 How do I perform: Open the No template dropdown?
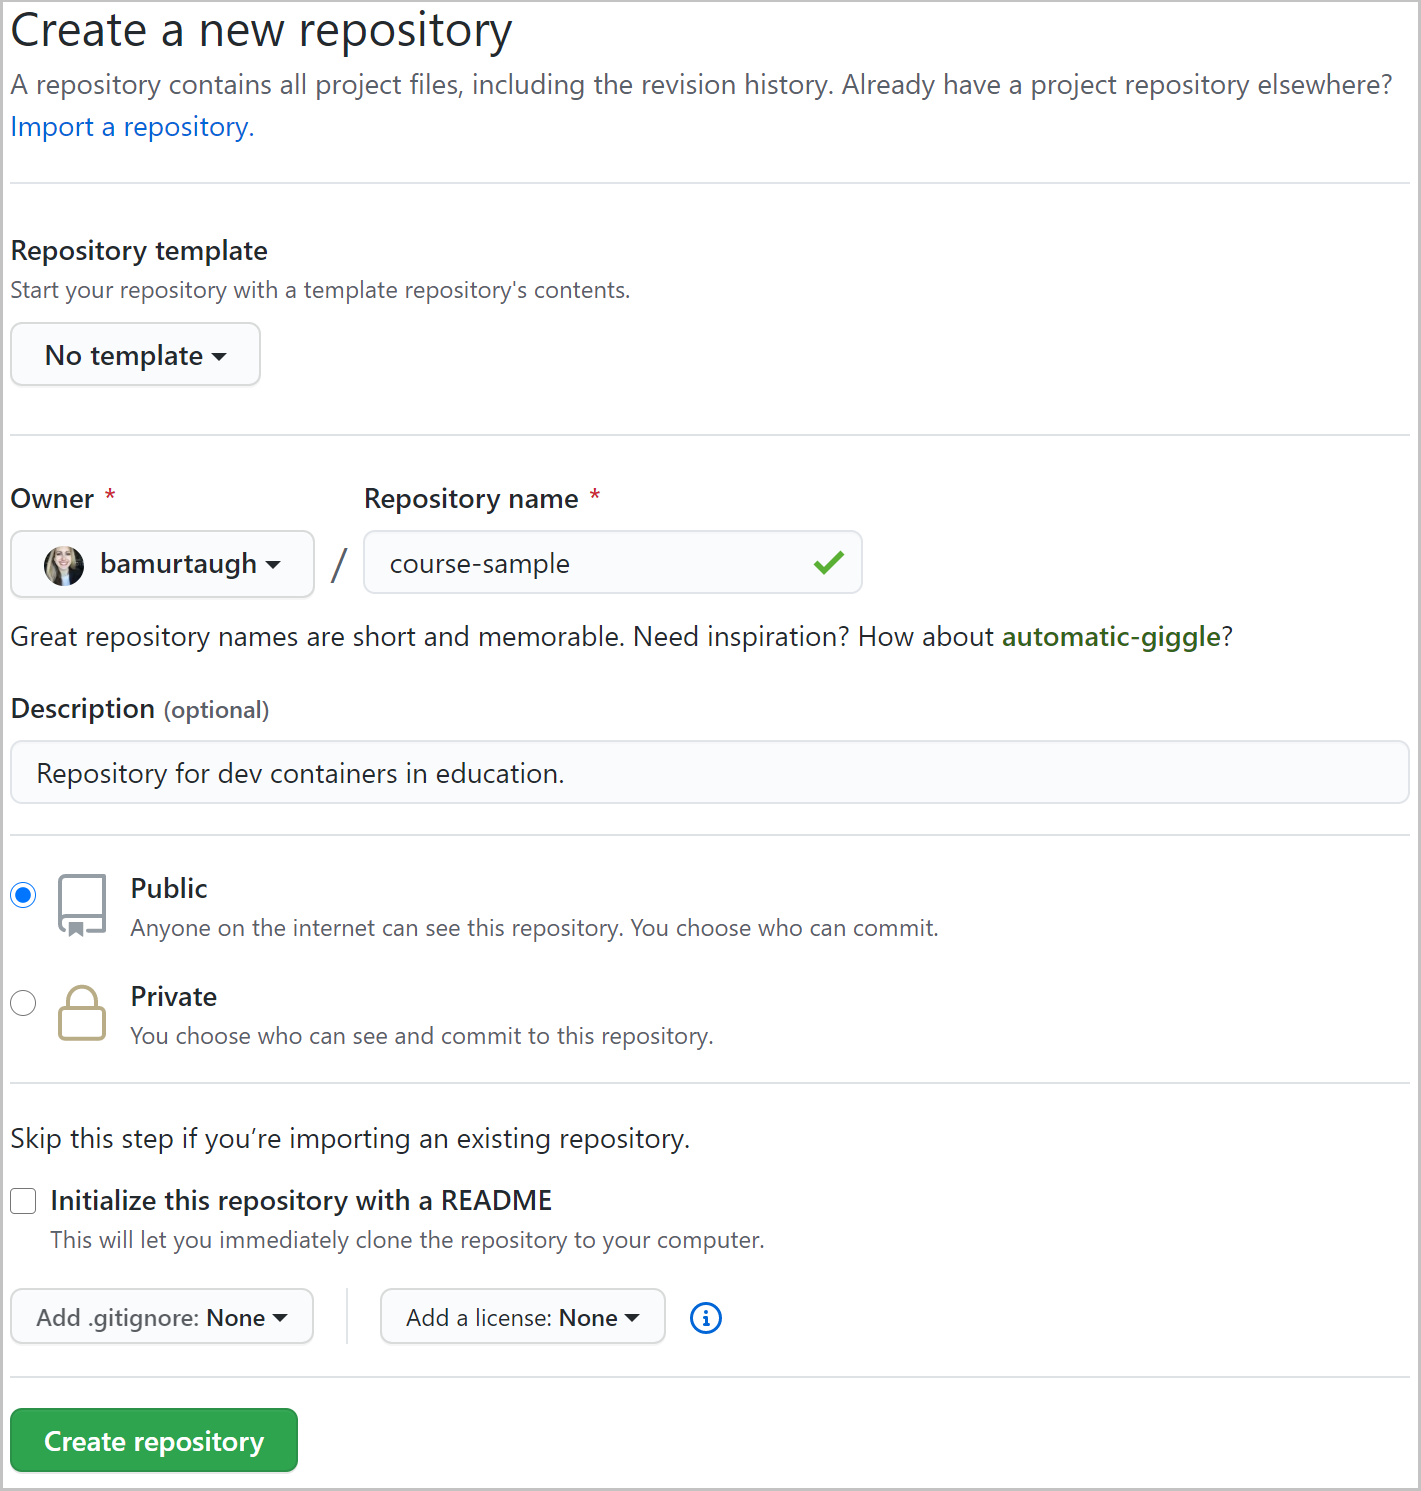pos(135,354)
